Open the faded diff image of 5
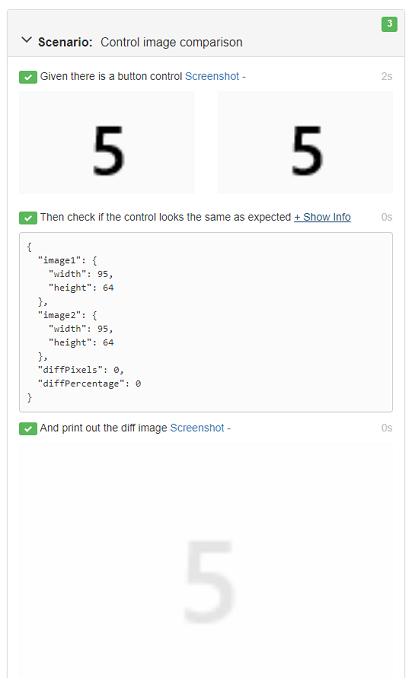The height and width of the screenshot is (678, 415). click(206, 560)
